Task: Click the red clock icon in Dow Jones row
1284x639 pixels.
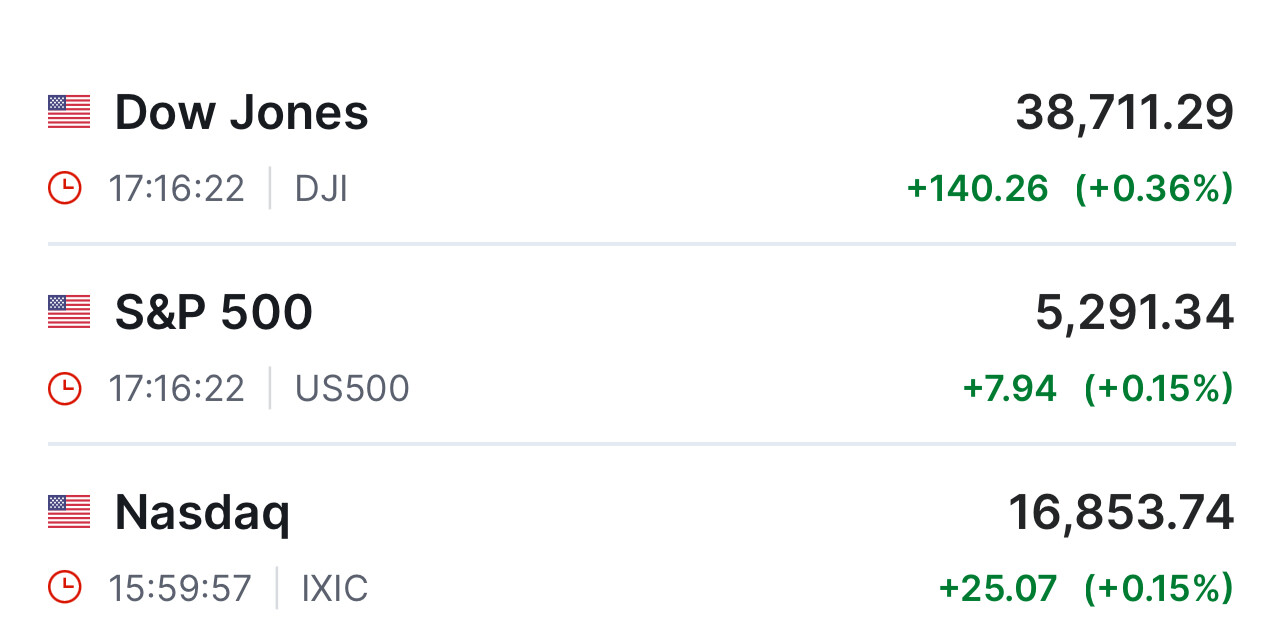Action: (x=65, y=188)
